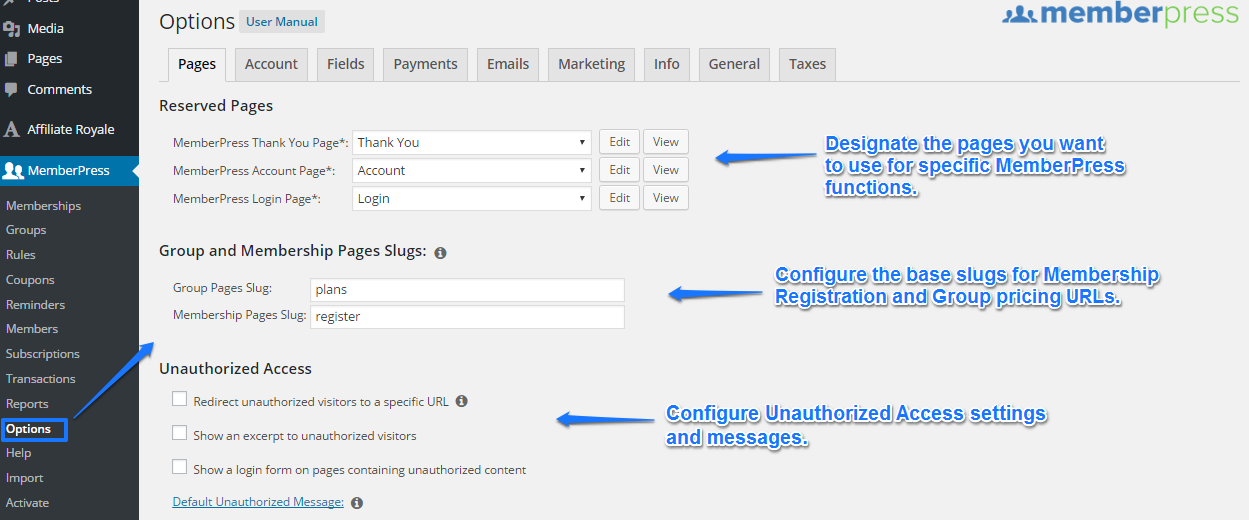Click Edit for the Account page
This screenshot has height=520, width=1249.
(620, 170)
